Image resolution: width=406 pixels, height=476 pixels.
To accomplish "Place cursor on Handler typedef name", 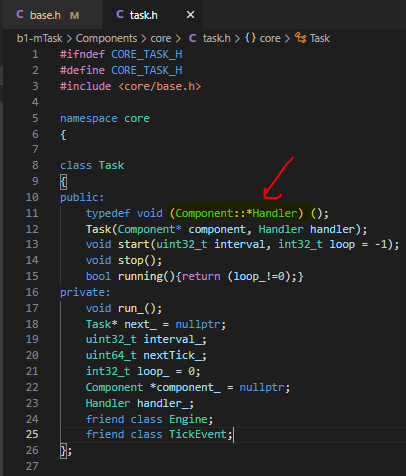I will (x=274, y=213).
